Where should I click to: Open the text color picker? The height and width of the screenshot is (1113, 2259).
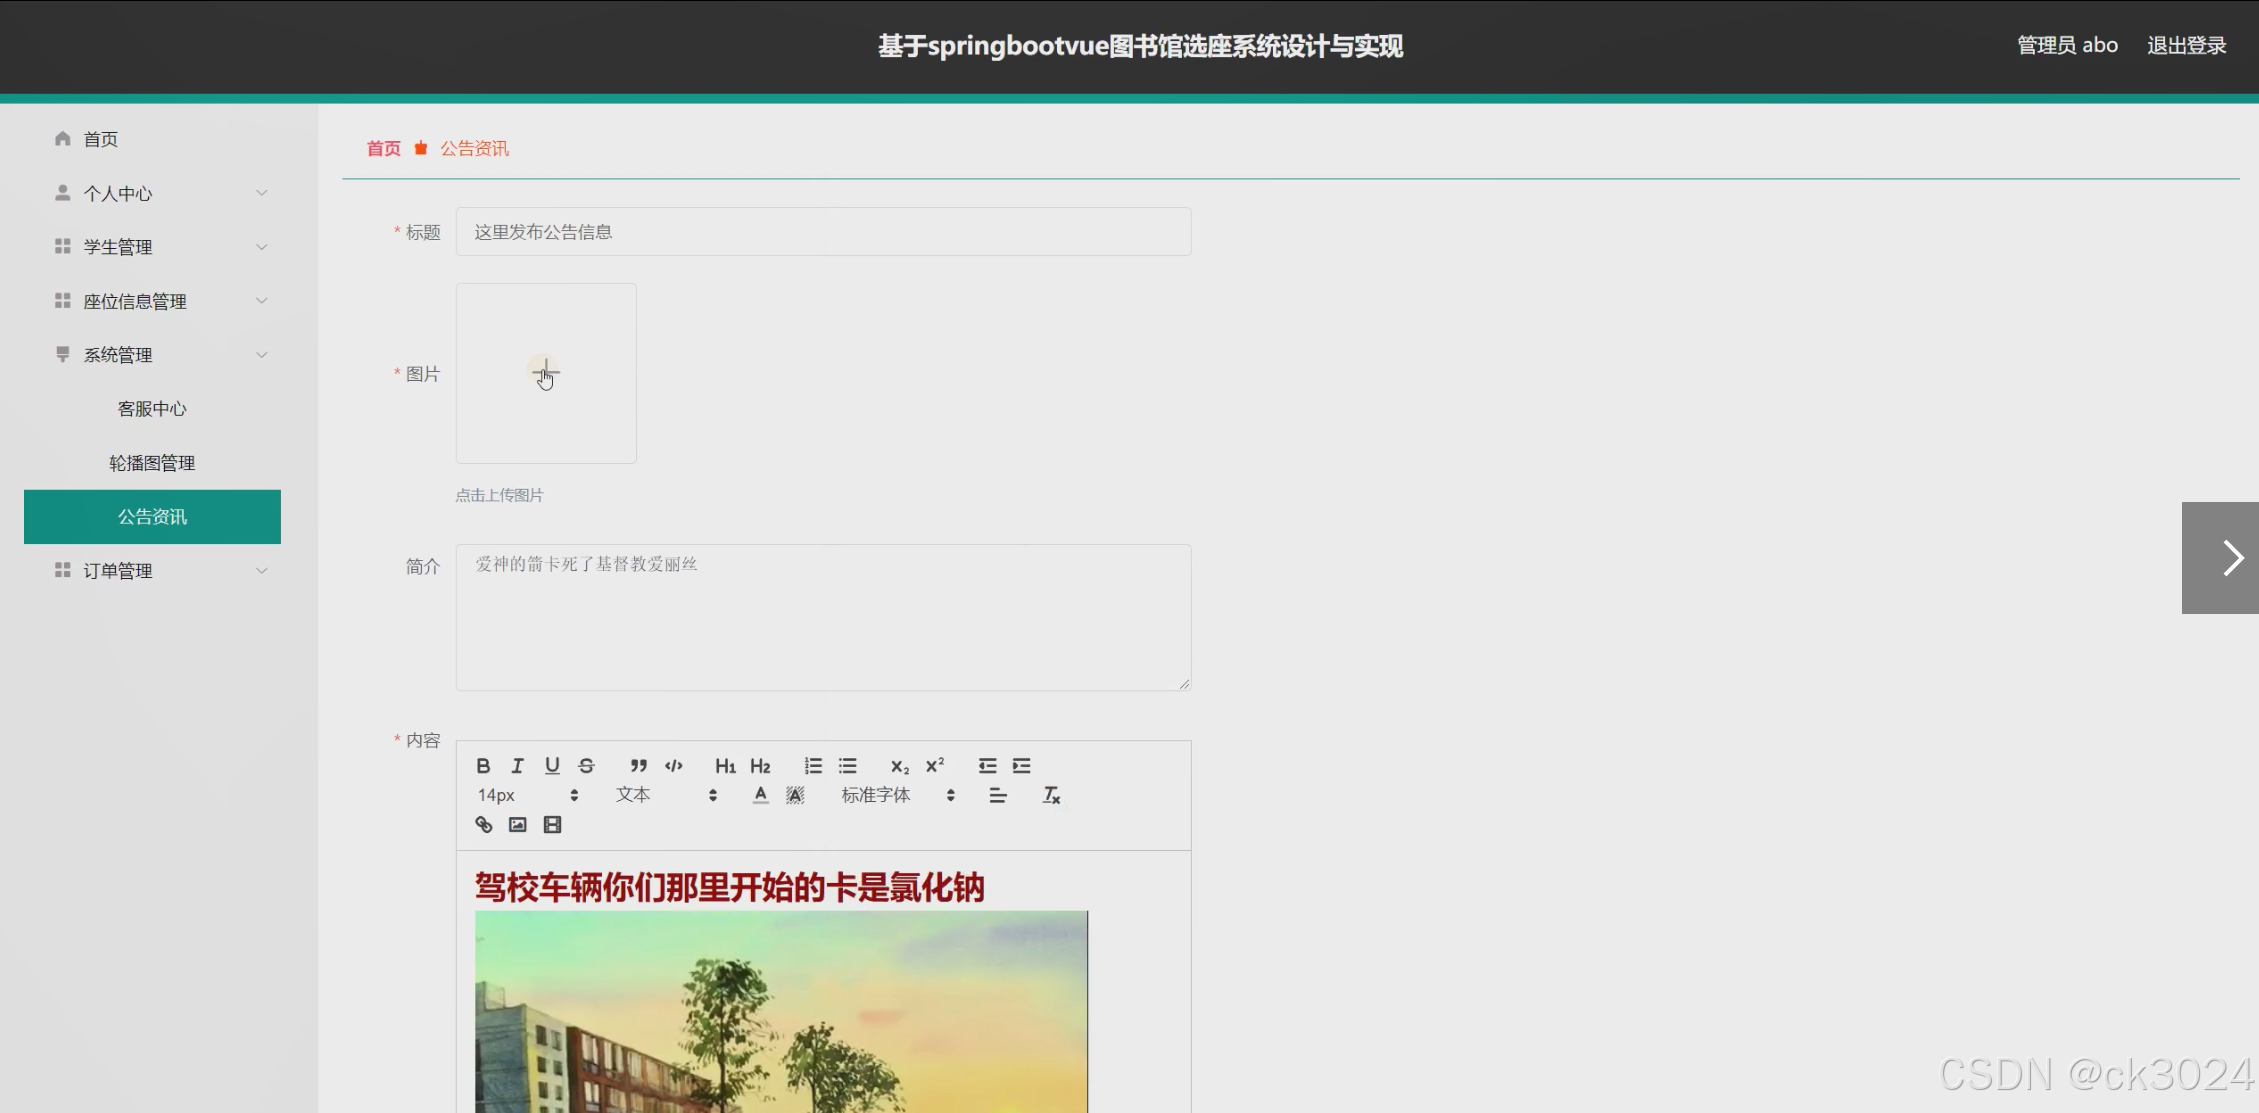tap(761, 795)
